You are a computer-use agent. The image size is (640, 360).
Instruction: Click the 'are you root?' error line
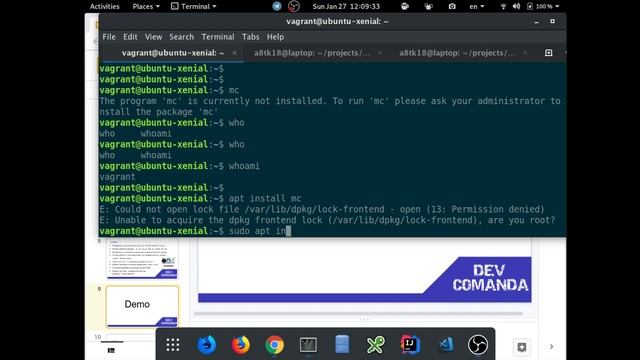(327, 220)
